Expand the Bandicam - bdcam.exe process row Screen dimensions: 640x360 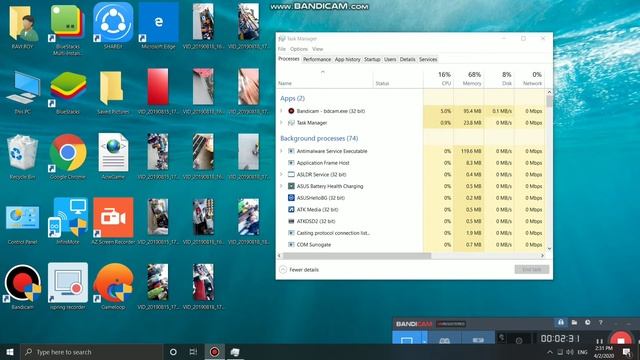pos(281,111)
